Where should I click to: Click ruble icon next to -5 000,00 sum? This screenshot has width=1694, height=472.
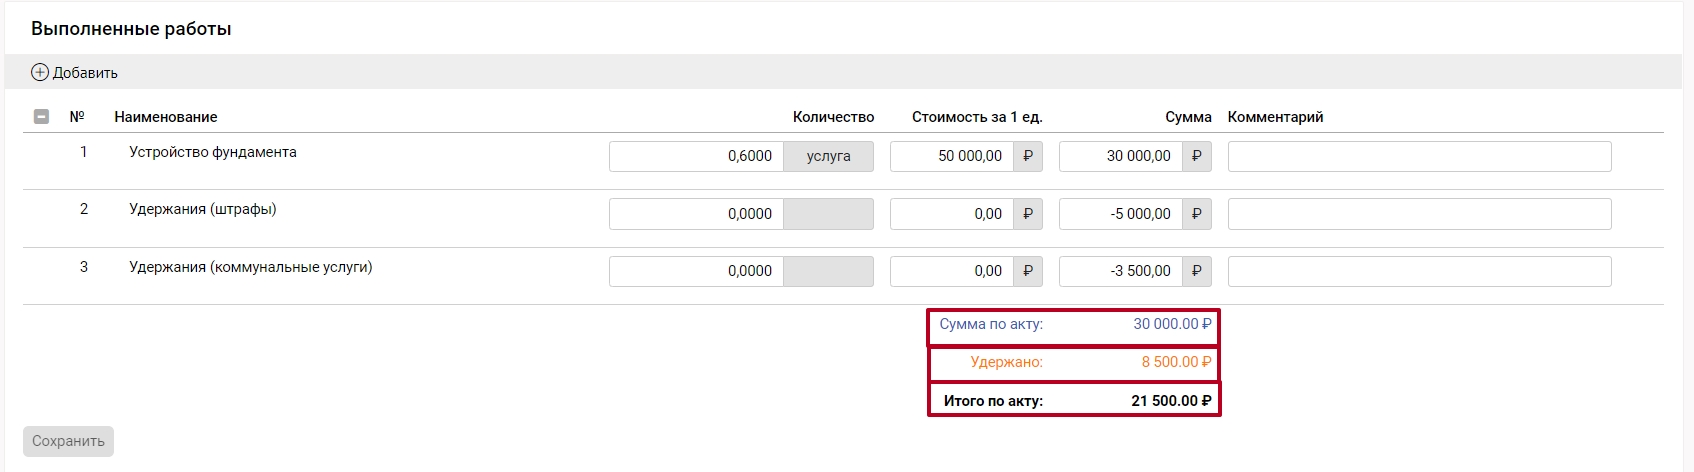(x=1196, y=214)
